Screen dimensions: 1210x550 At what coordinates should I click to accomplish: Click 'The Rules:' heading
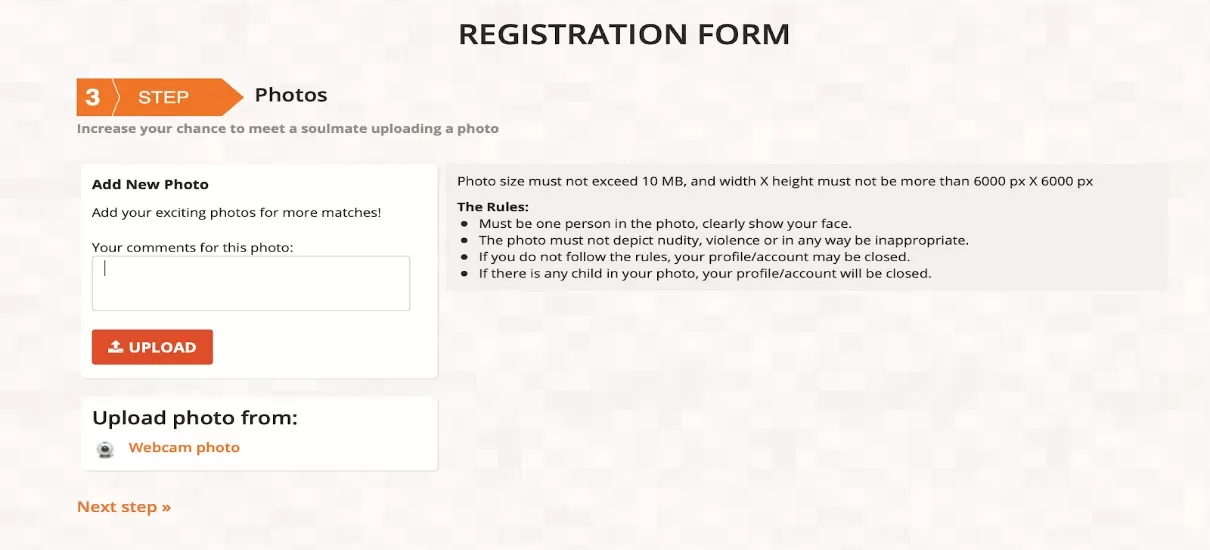(493, 207)
